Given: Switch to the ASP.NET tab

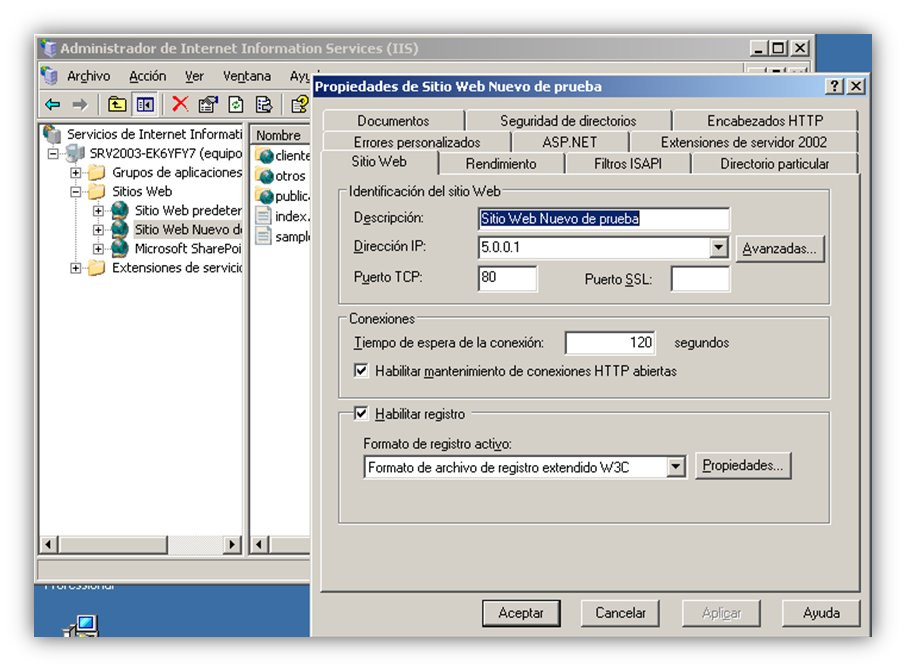Looking at the screenshot, I should [x=570, y=142].
